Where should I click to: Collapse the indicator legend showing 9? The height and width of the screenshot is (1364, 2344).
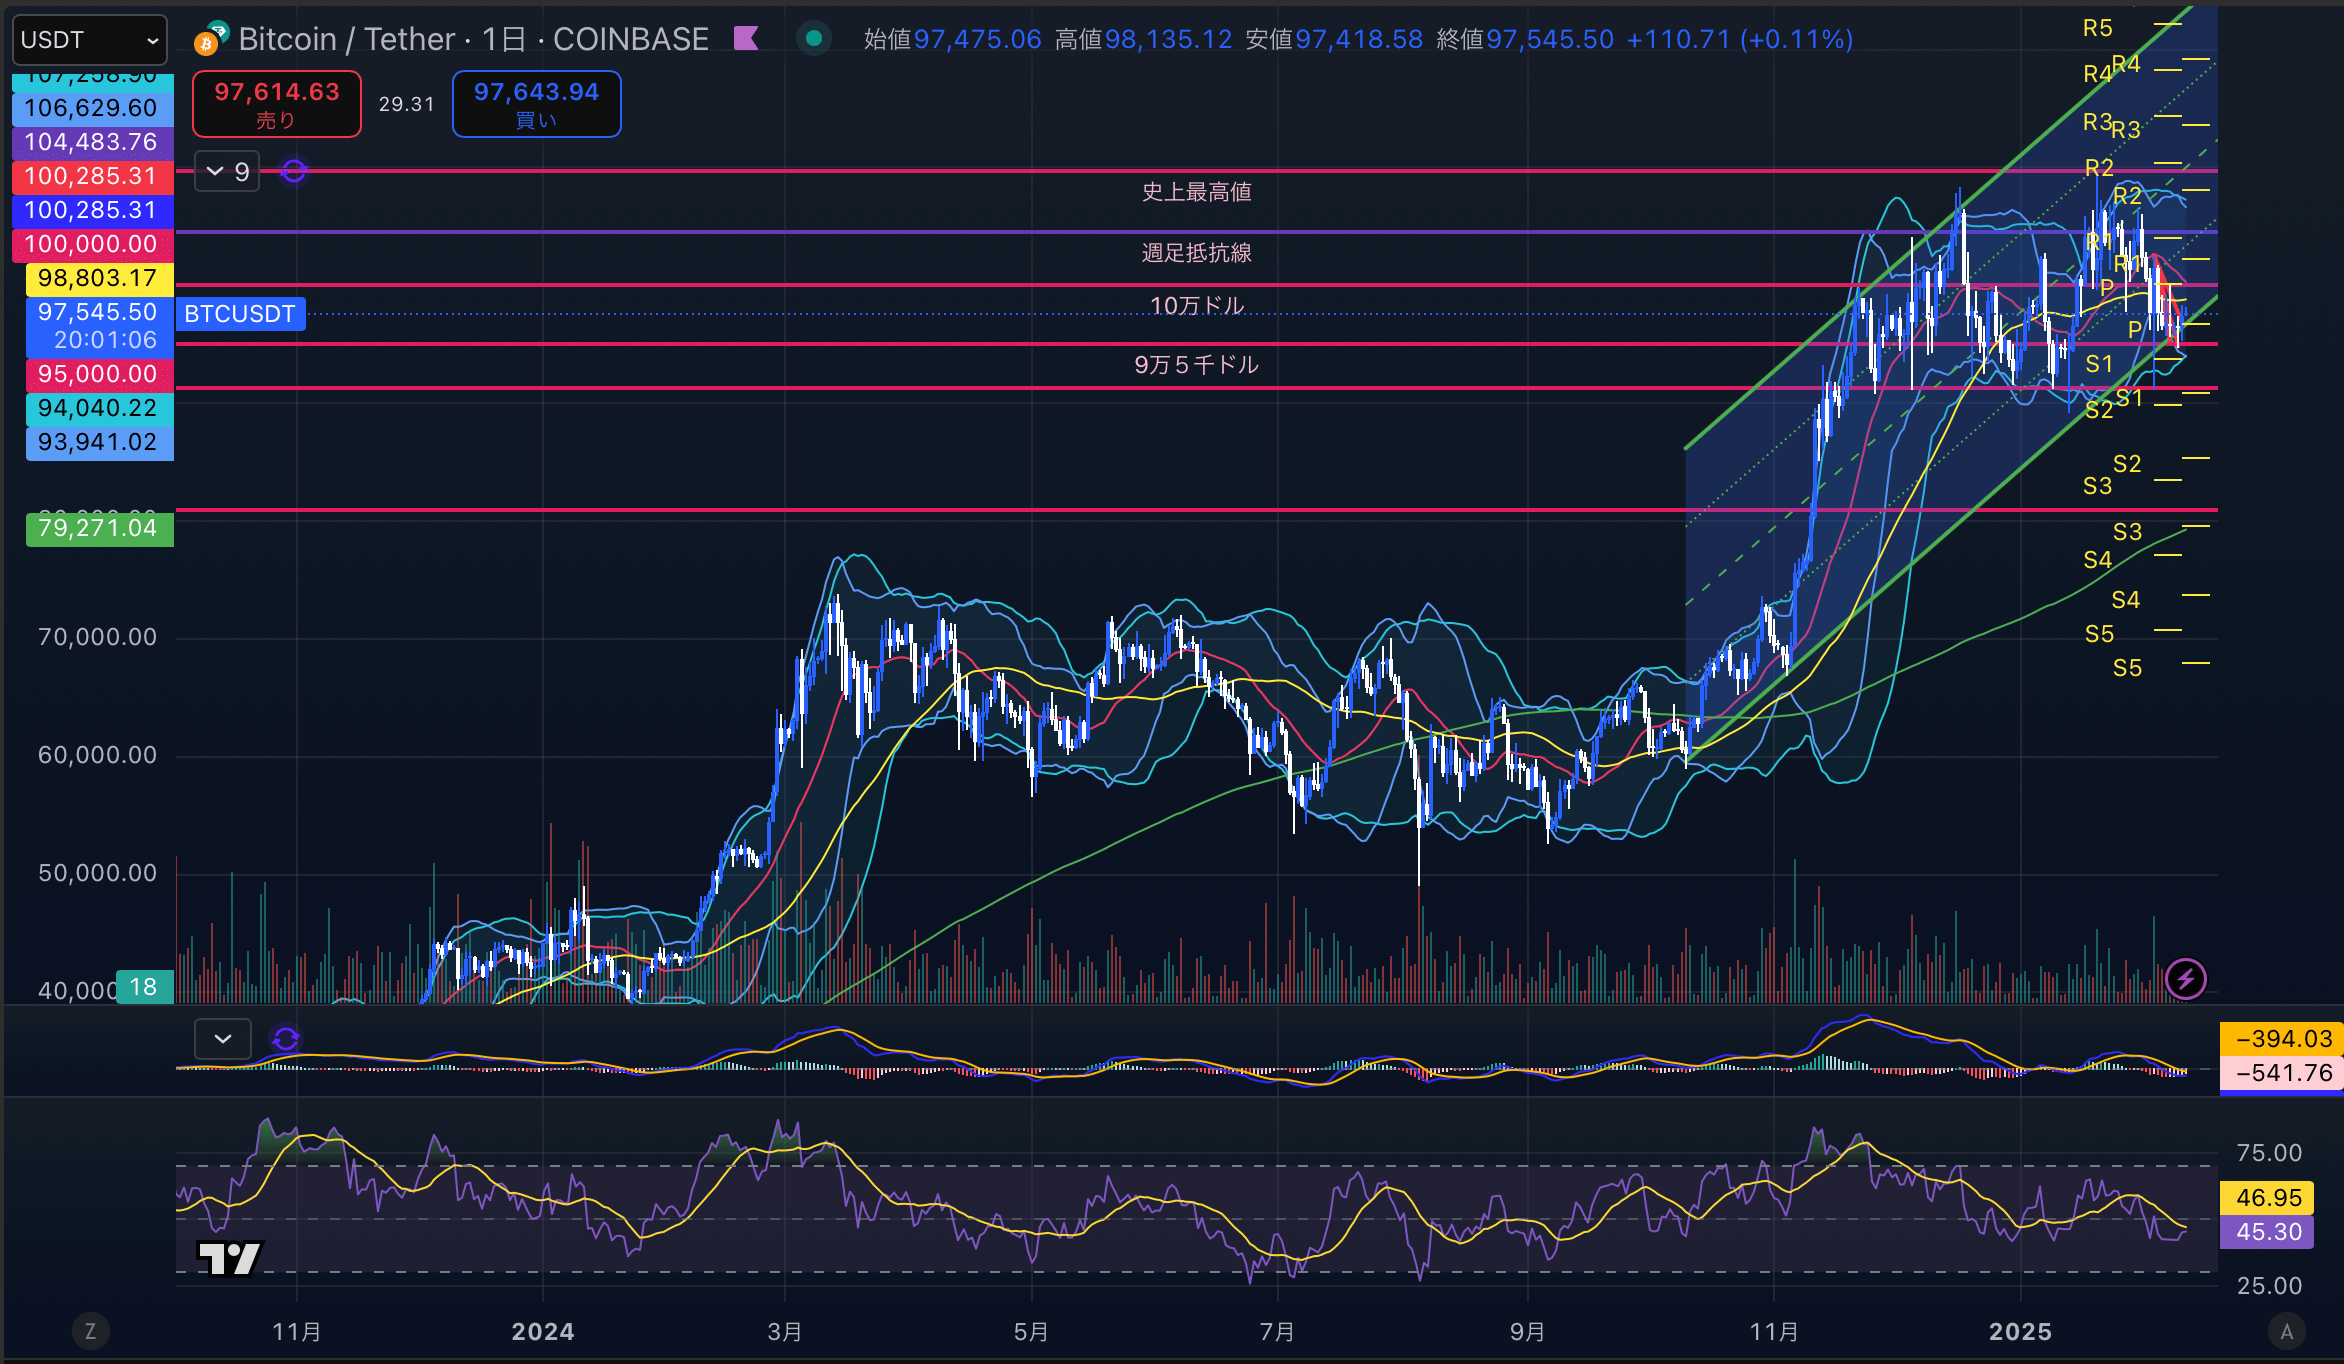[x=227, y=172]
